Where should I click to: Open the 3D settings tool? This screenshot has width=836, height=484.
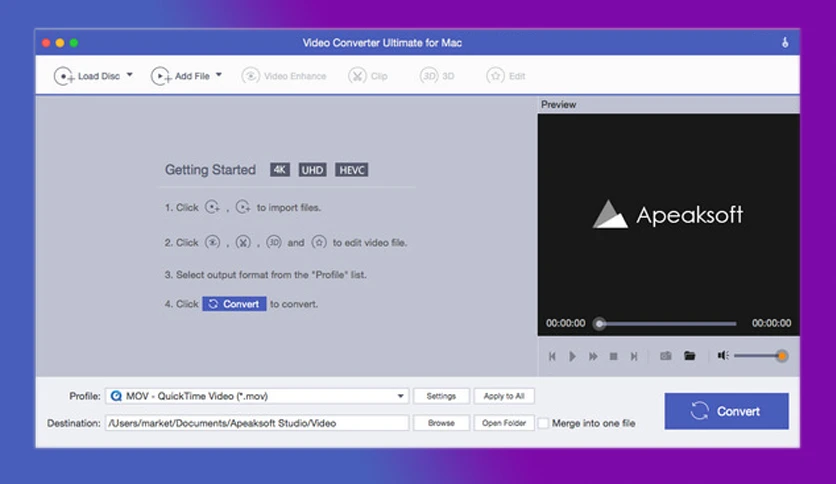[437, 76]
